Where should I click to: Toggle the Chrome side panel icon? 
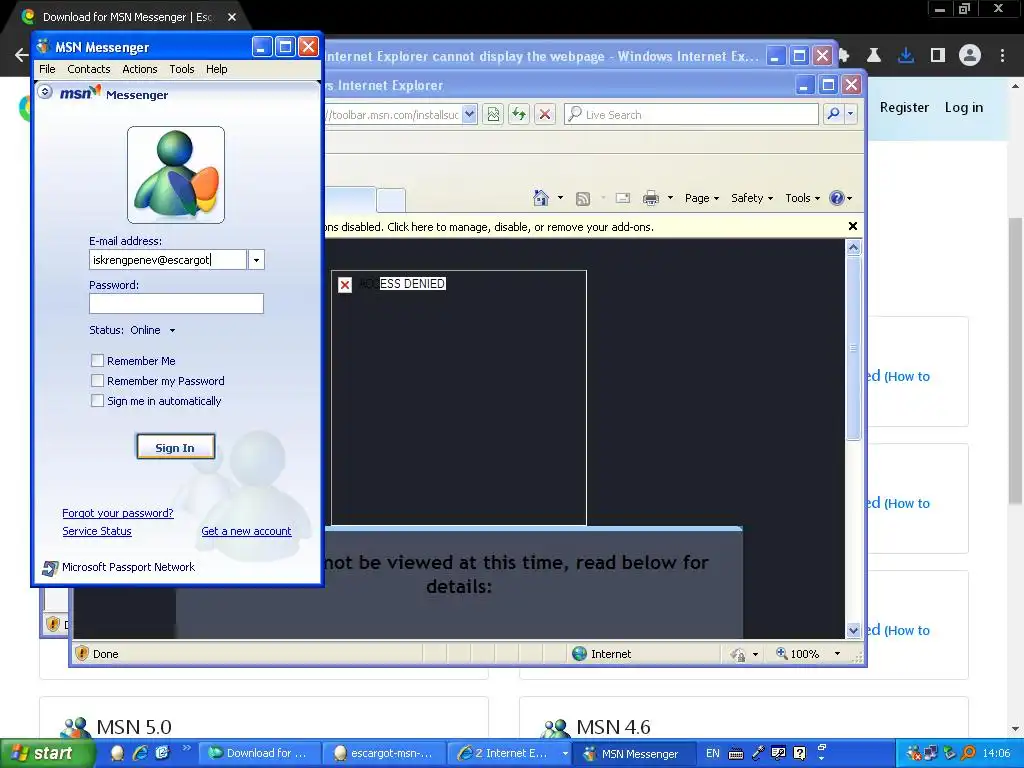click(938, 56)
